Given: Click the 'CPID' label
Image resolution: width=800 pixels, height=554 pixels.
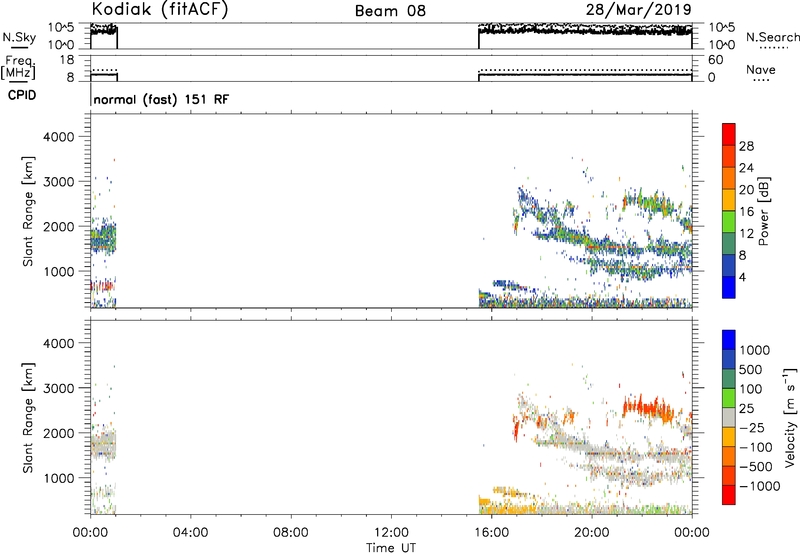Looking at the screenshot, I should 22,95.
